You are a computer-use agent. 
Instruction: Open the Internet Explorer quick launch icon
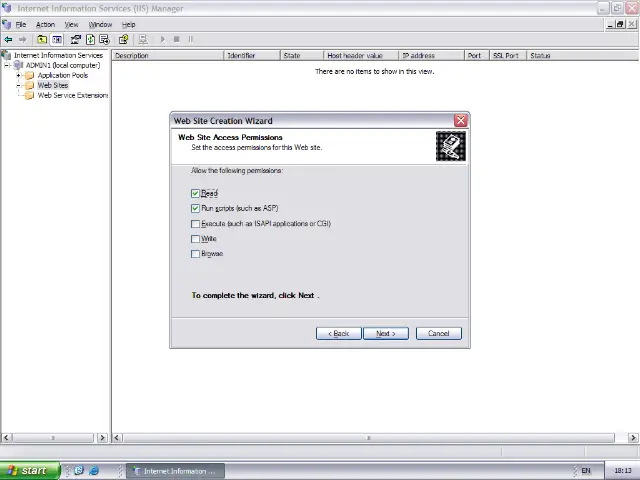[94, 470]
